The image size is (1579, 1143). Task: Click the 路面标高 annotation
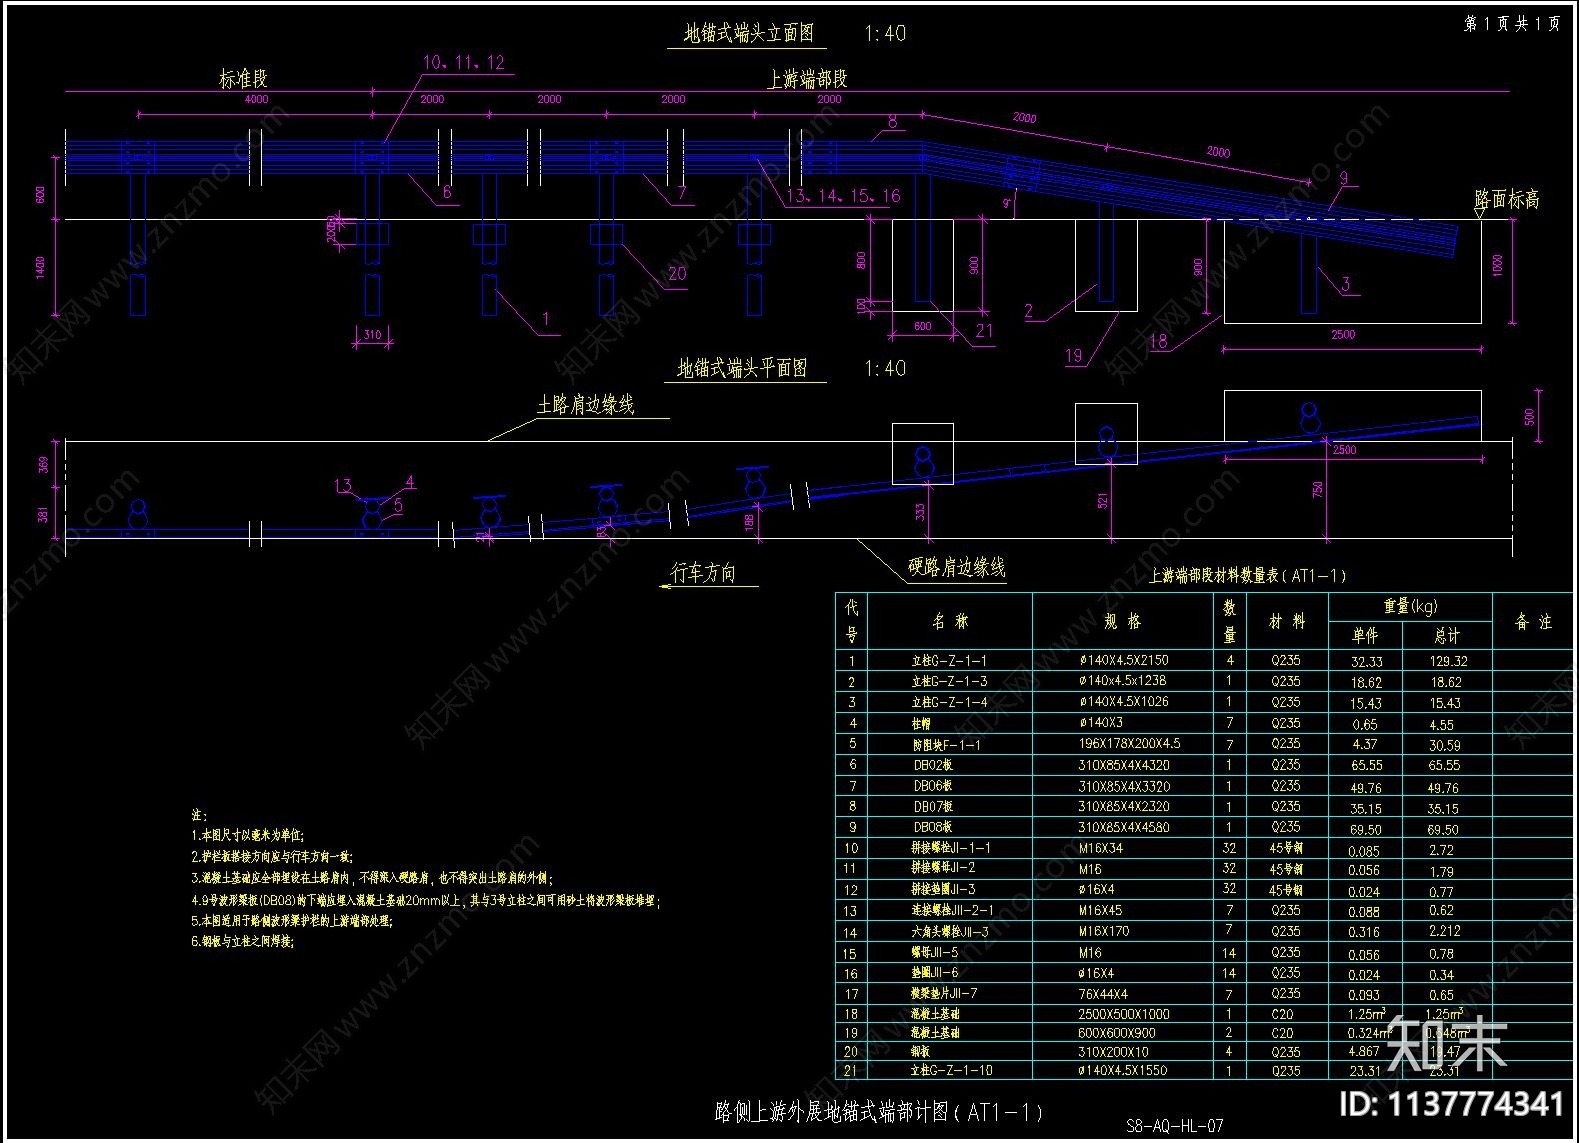[x=1507, y=199]
